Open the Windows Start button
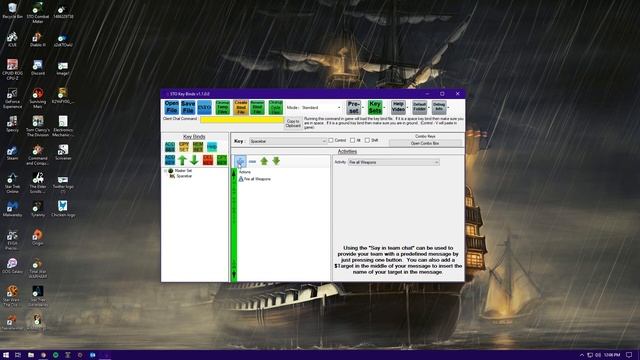 [6, 355]
